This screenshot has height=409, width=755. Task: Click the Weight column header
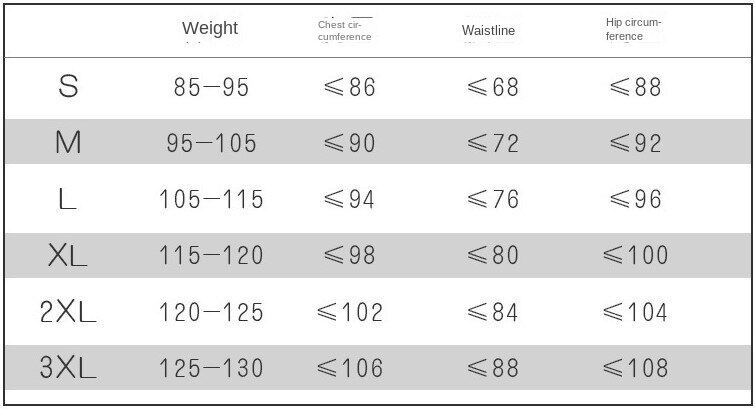pyautogui.click(x=210, y=27)
